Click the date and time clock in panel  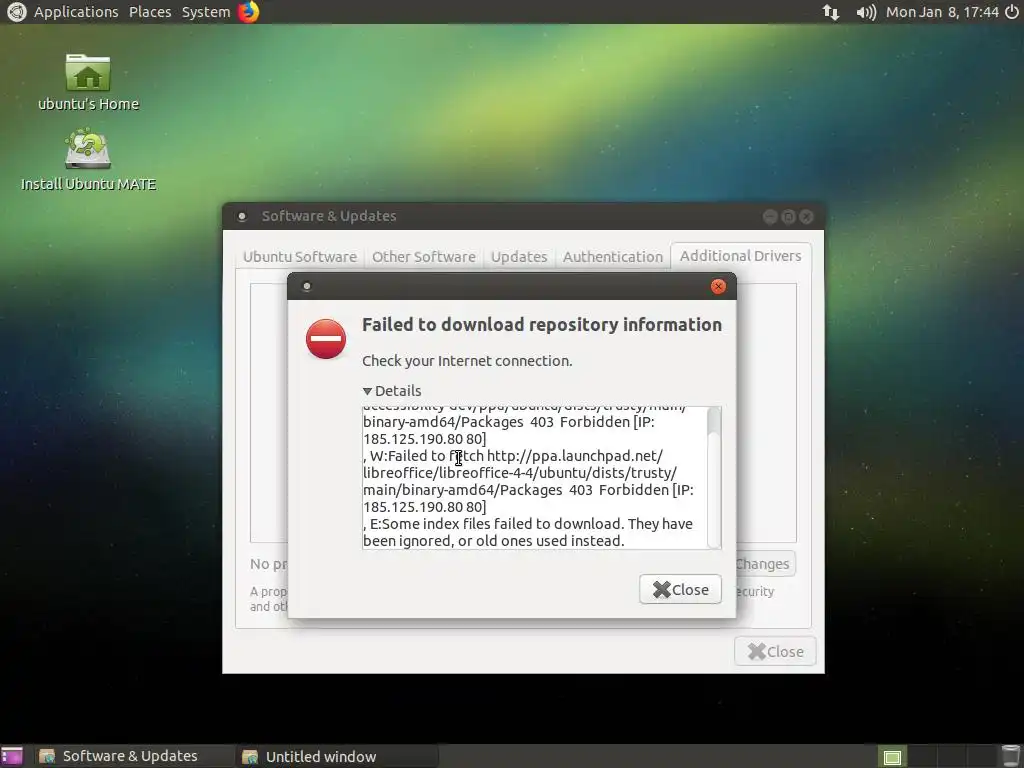[942, 12]
